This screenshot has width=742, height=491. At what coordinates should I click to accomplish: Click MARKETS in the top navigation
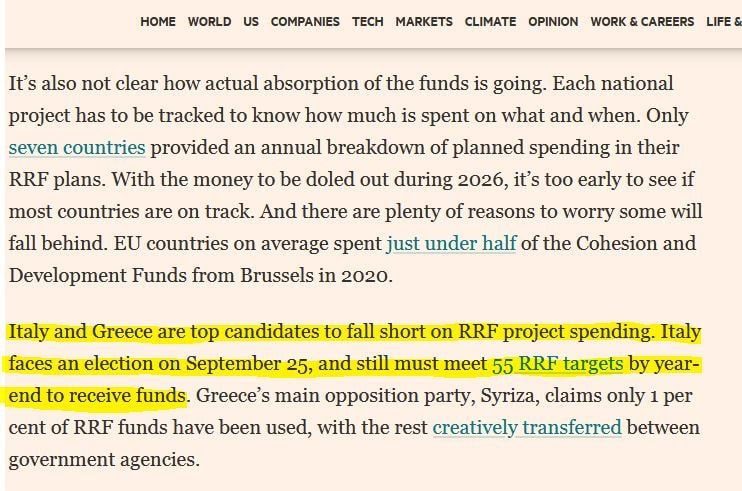(424, 21)
